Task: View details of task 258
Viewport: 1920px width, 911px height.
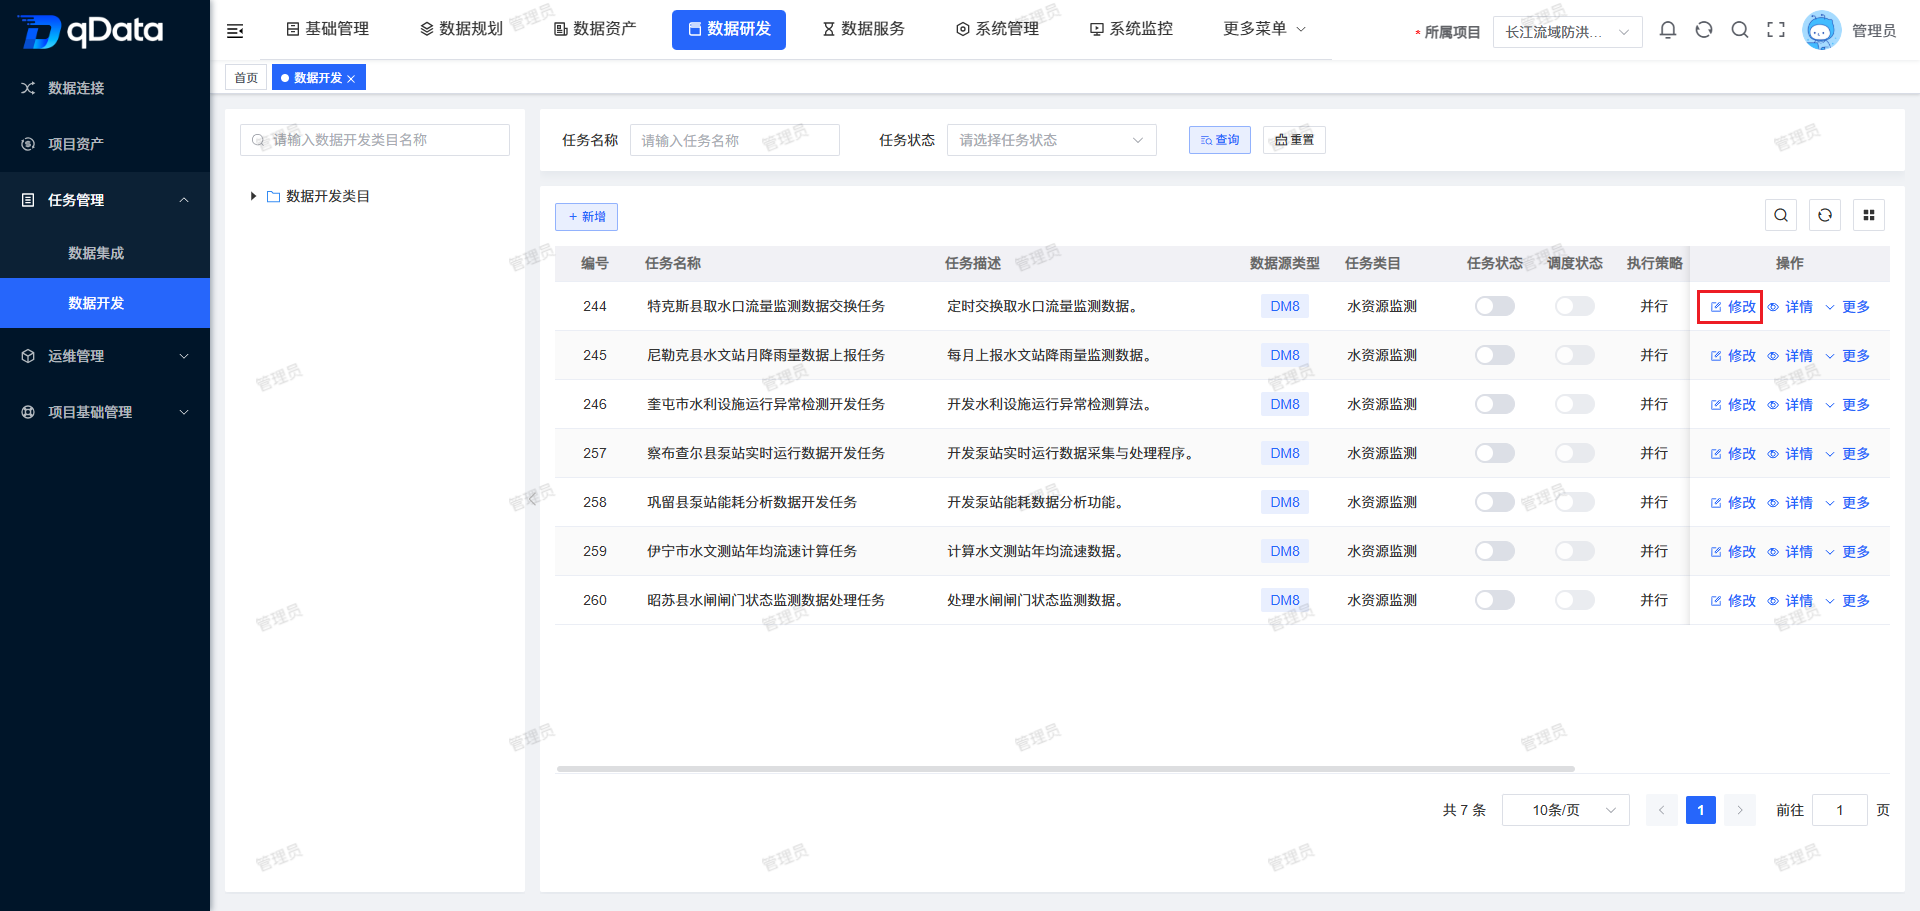Action: [1790, 503]
